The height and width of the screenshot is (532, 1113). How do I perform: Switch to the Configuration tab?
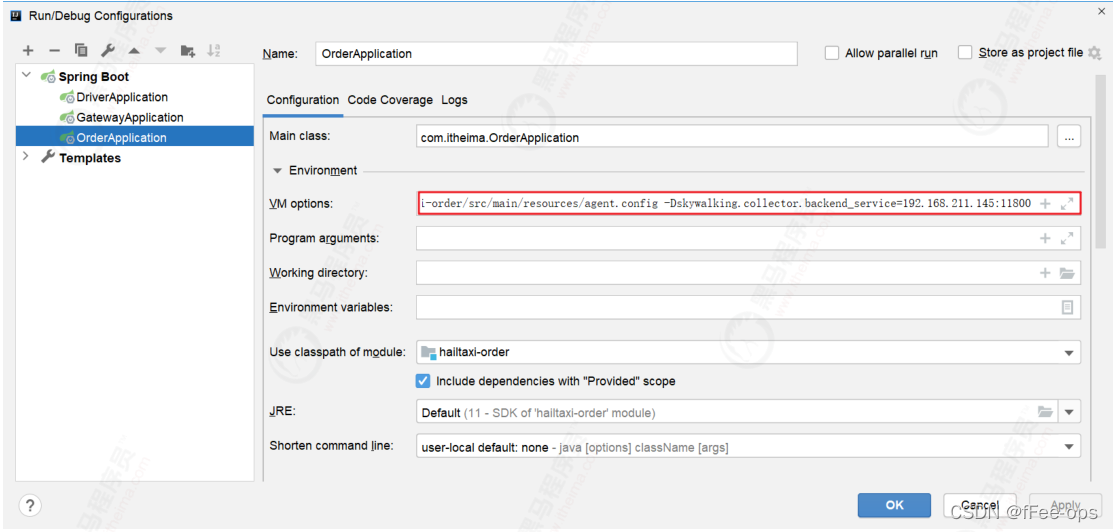point(303,100)
